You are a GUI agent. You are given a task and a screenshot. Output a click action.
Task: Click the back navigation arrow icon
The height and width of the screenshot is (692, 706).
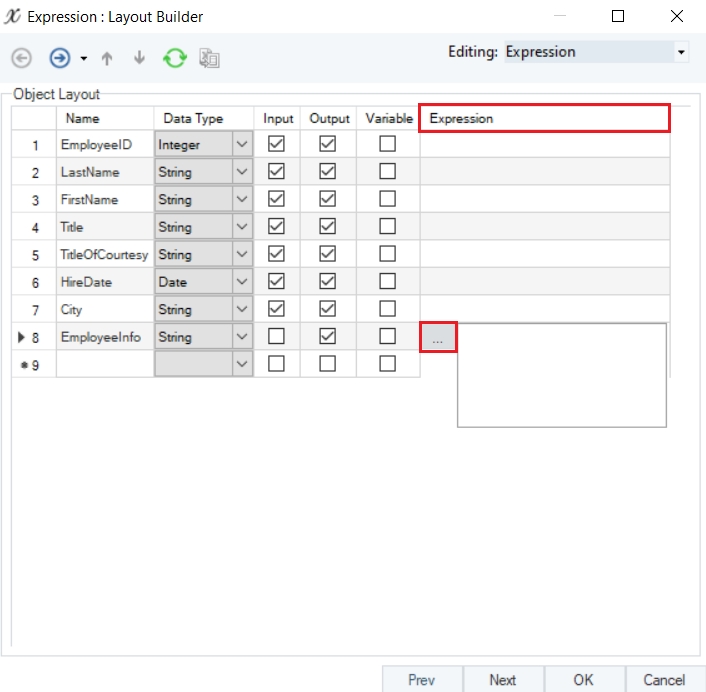tap(21, 59)
